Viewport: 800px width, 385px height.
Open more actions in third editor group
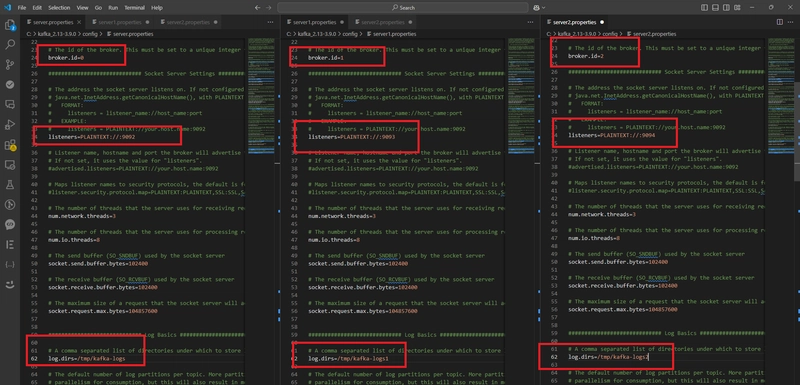coord(790,22)
